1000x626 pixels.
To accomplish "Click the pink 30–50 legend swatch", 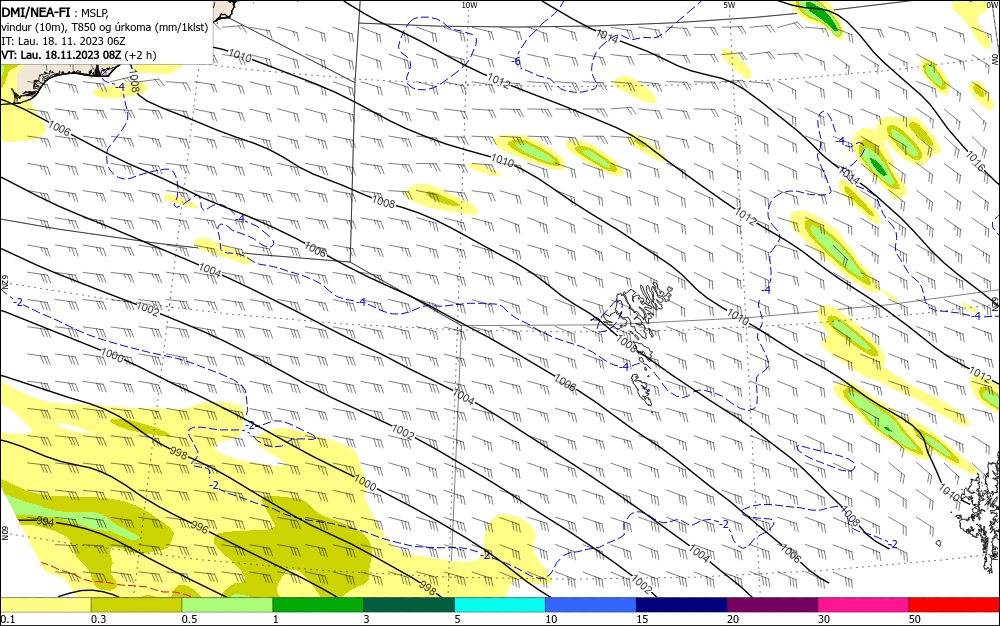I will click(x=863, y=605).
